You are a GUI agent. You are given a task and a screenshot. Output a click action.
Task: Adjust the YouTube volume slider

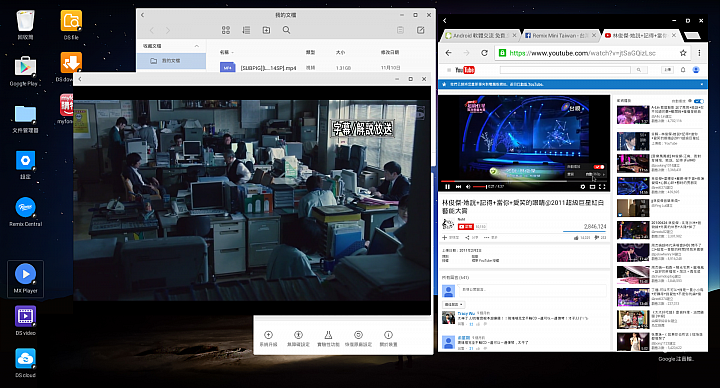click(x=479, y=186)
